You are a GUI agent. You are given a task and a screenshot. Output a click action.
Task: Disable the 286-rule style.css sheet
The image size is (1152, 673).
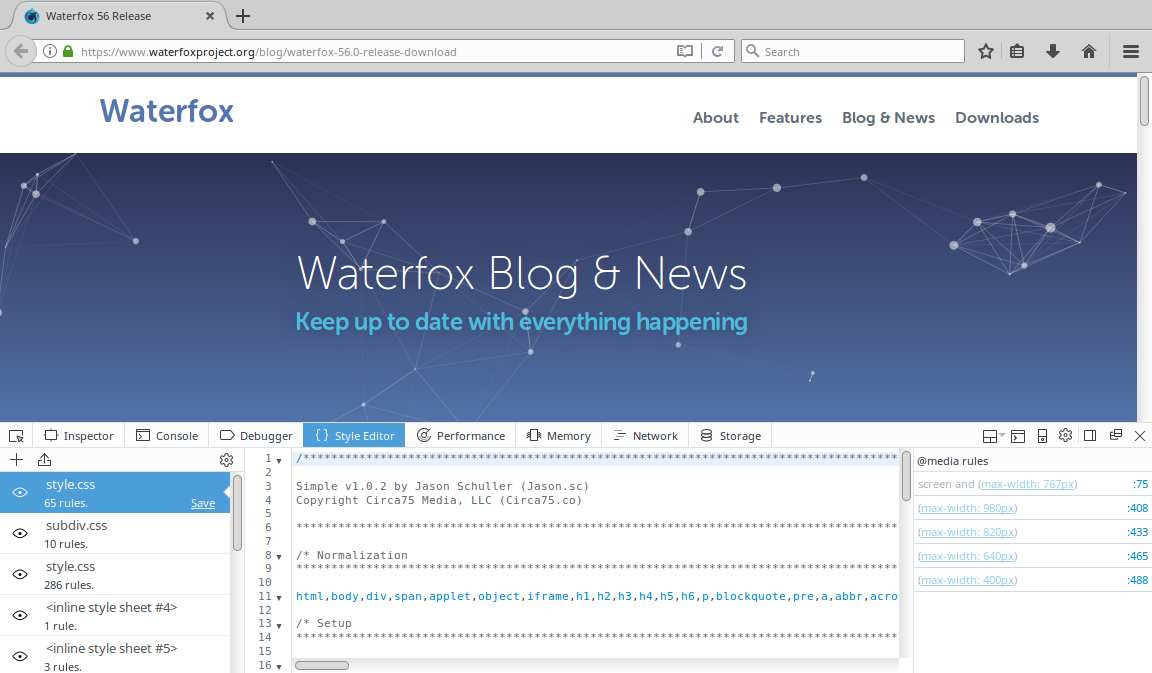(19, 574)
